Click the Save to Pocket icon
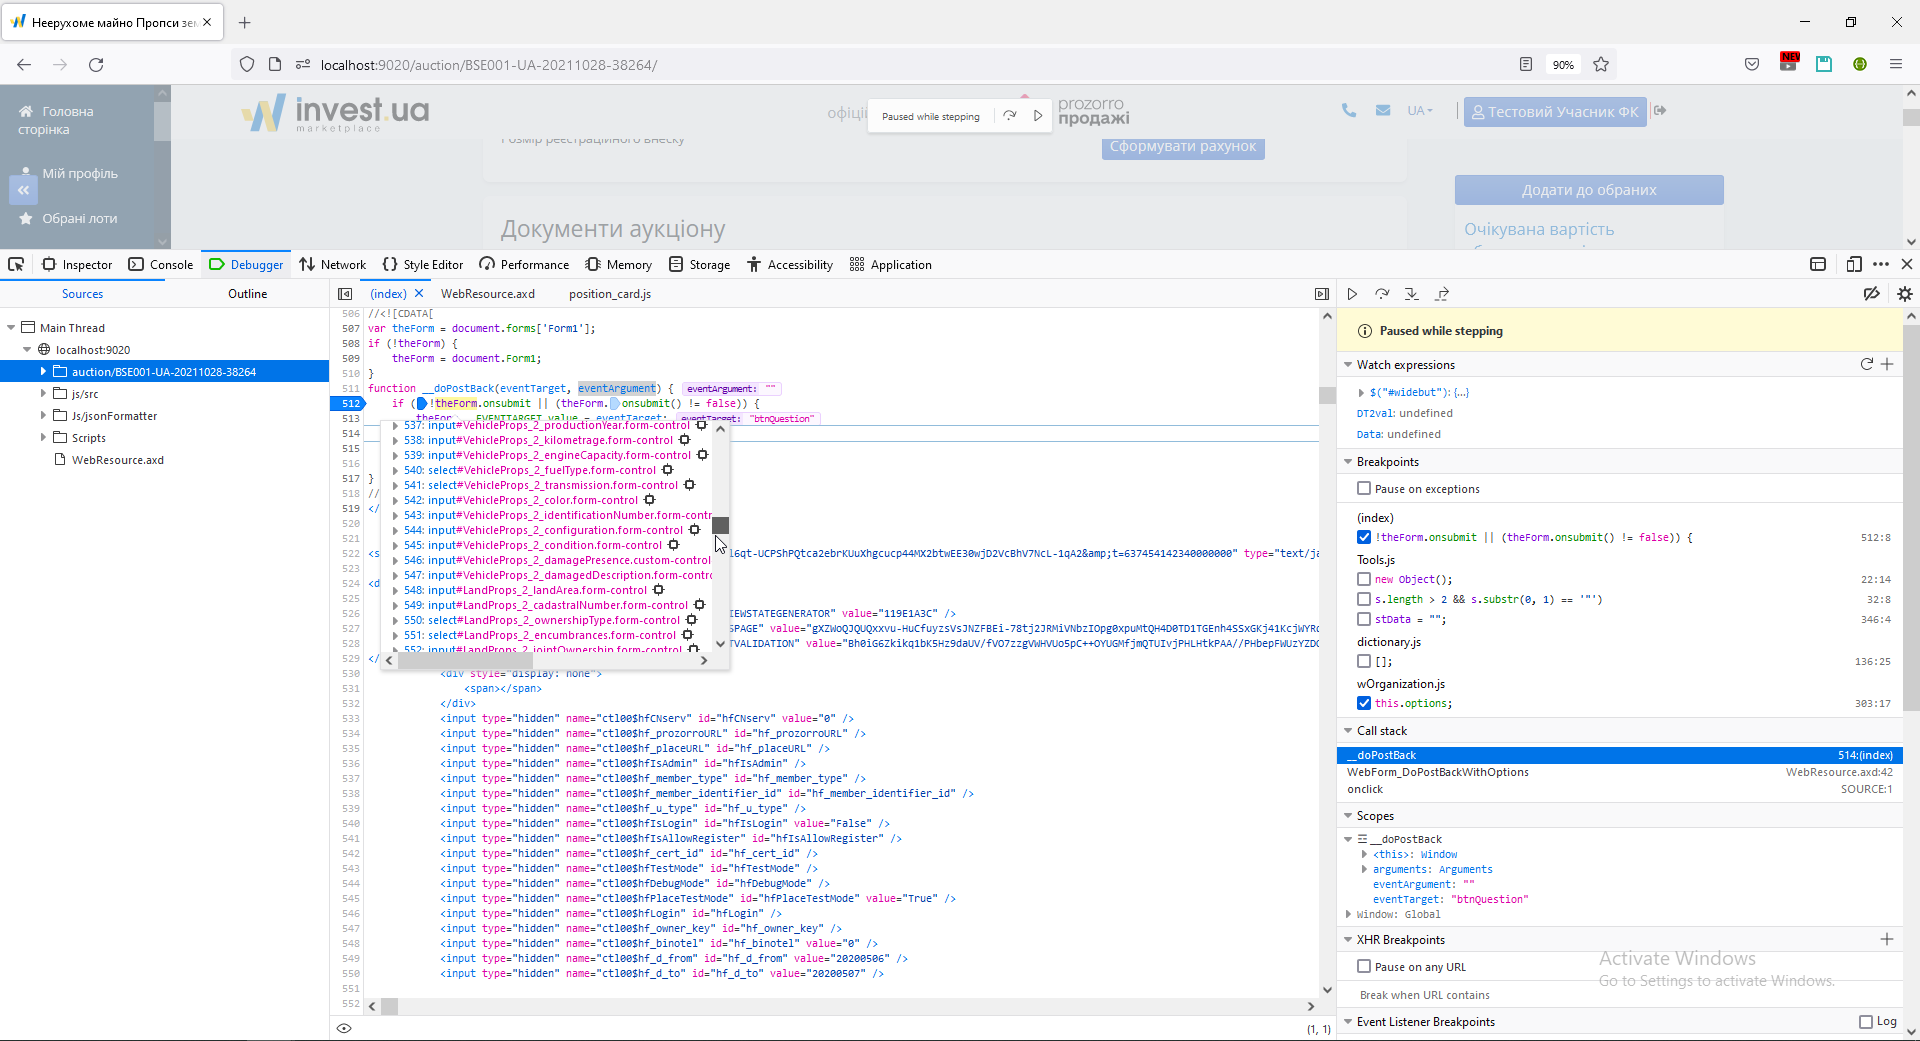 pyautogui.click(x=1752, y=65)
